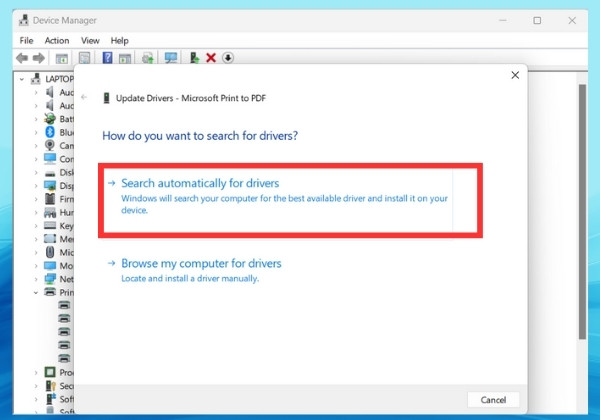The width and height of the screenshot is (600, 420).
Task: Click the Print queues printer icon
Action: tap(50, 292)
